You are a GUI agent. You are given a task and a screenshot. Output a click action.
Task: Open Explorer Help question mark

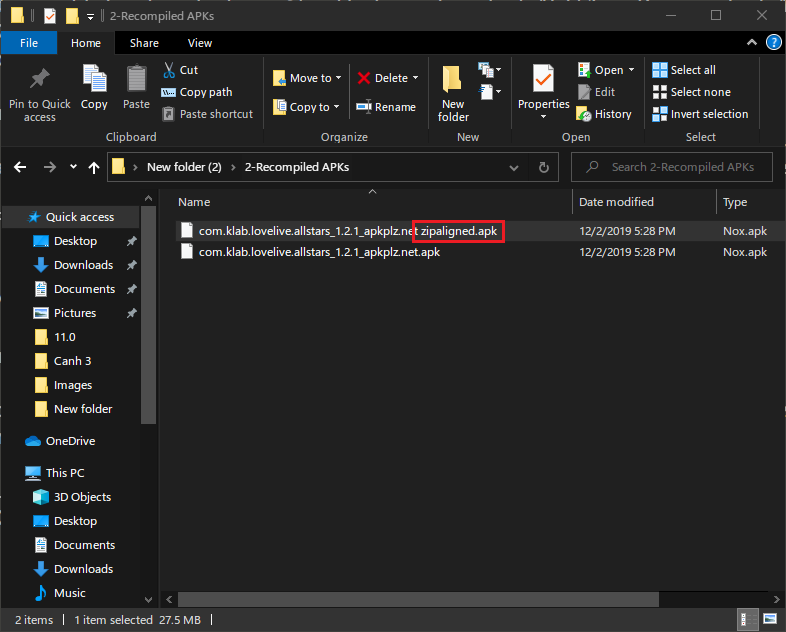[773, 43]
